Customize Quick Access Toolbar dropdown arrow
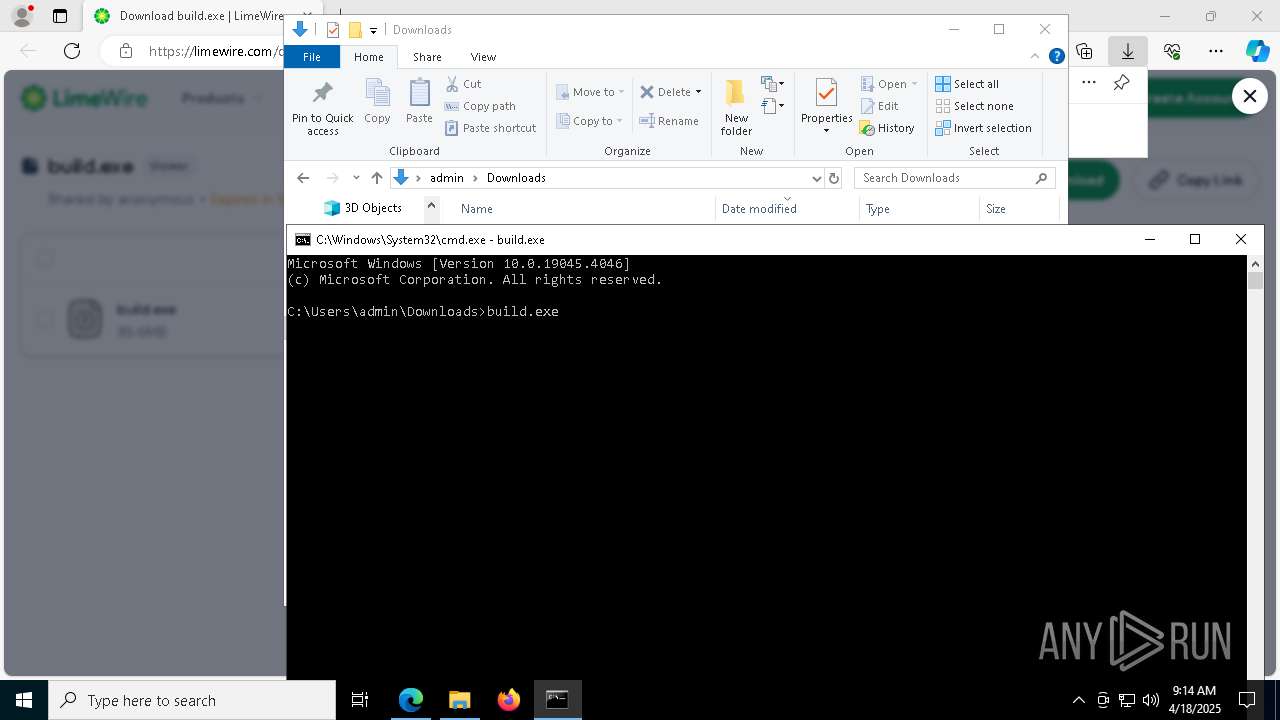 tap(373, 30)
